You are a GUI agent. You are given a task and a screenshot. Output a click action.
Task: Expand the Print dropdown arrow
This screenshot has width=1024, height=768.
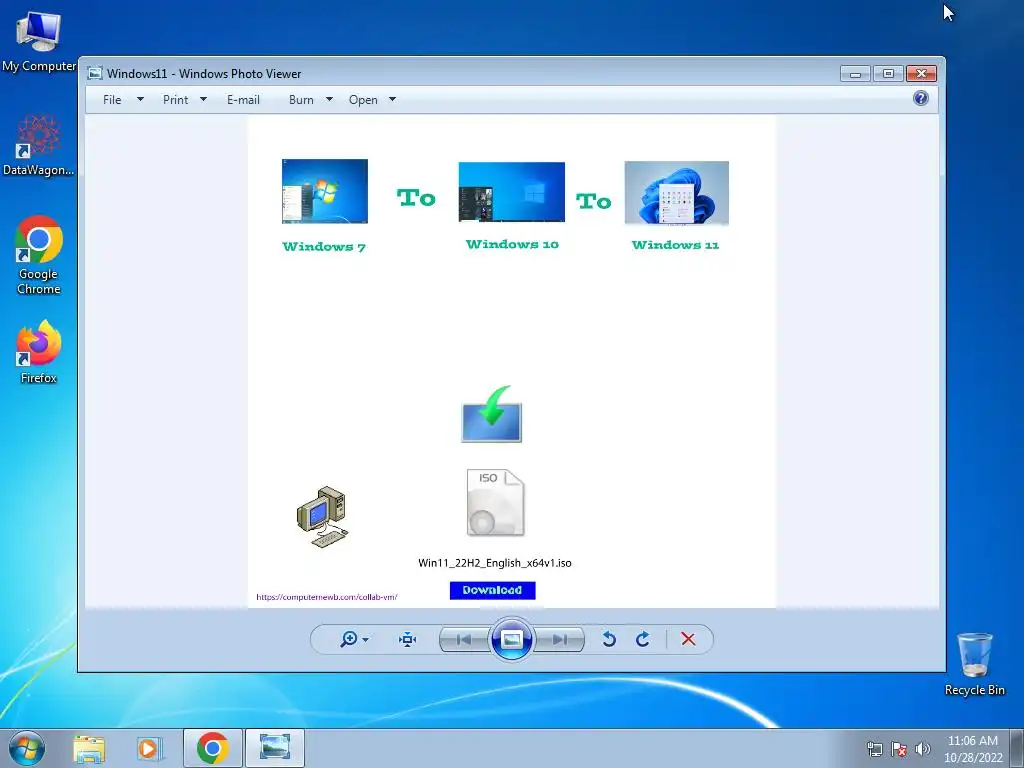click(203, 99)
